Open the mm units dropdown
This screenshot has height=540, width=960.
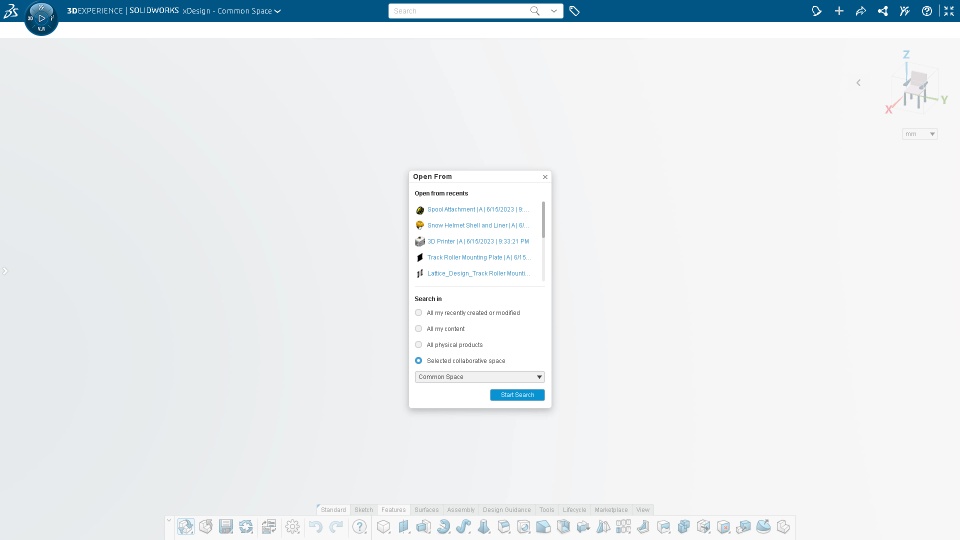pos(920,134)
